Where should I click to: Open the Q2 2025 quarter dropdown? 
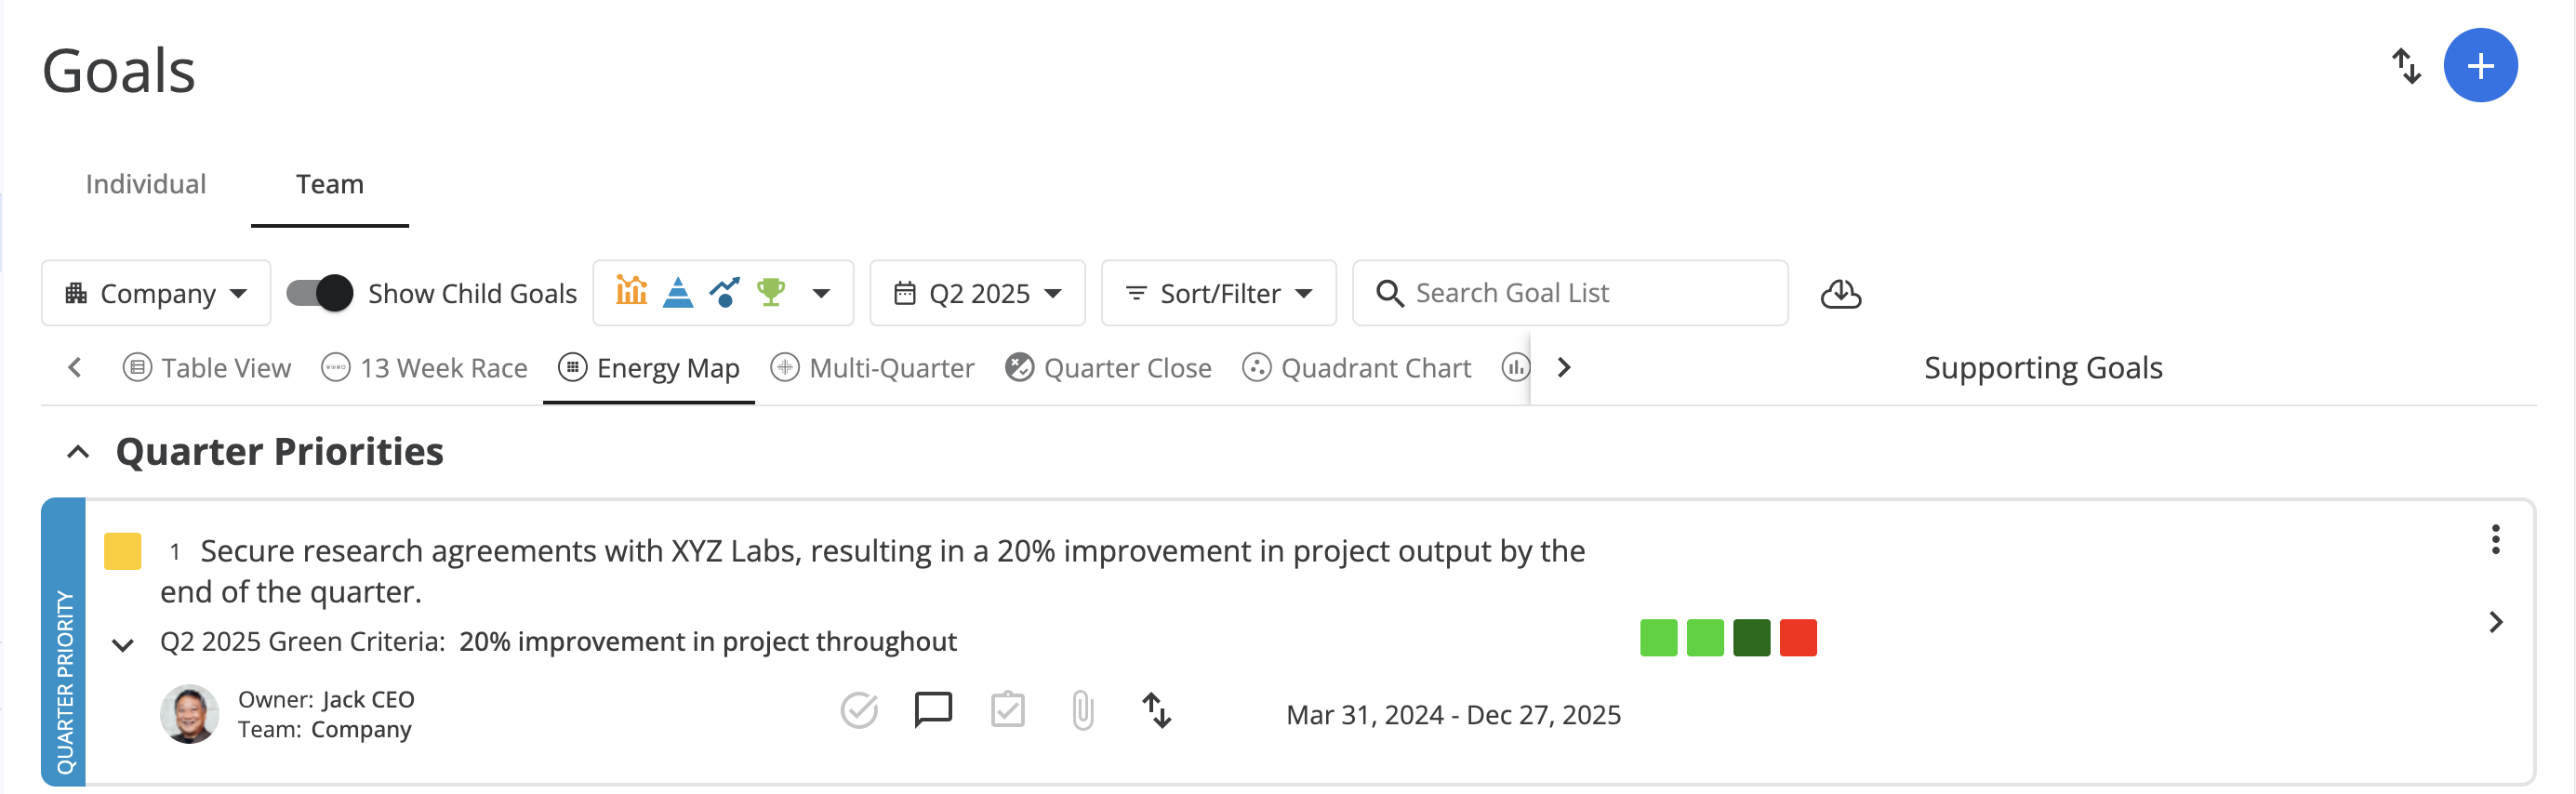coord(977,293)
